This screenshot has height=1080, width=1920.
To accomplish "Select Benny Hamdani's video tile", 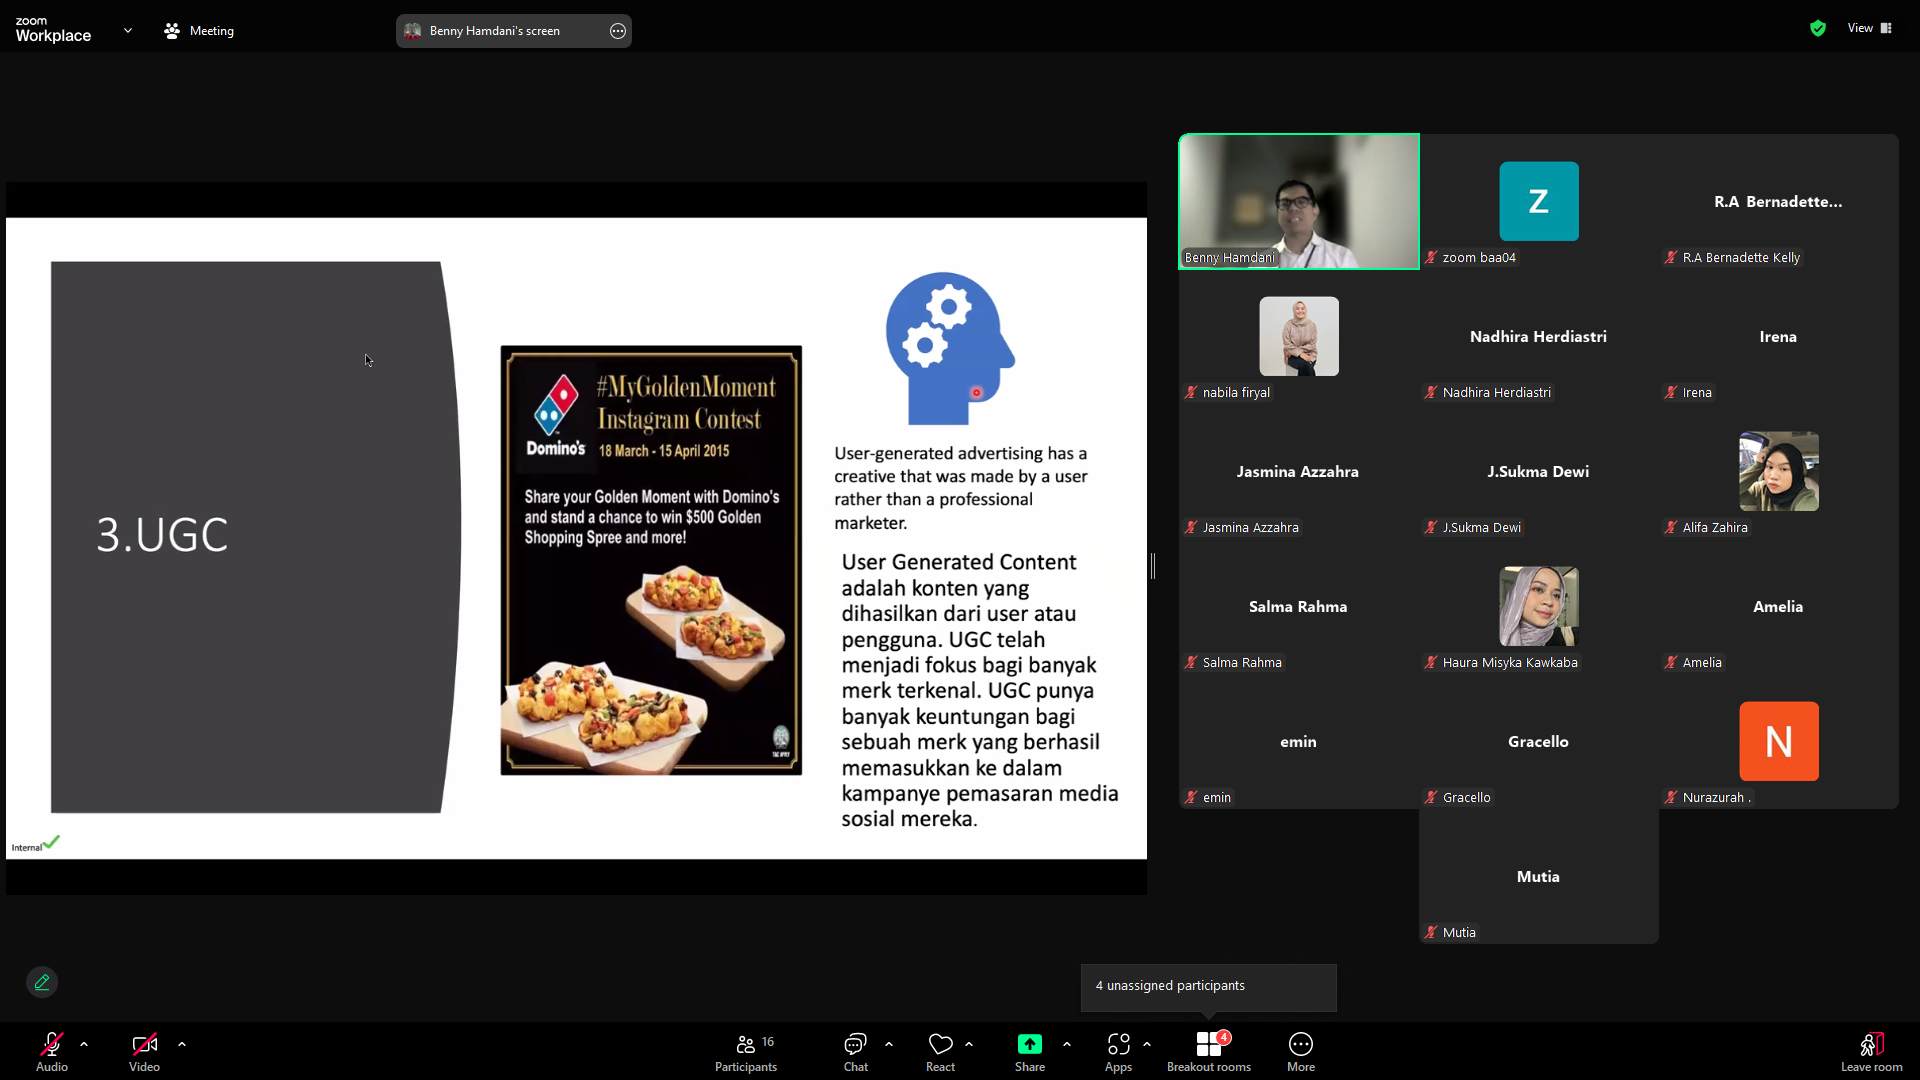I will (x=1299, y=202).
